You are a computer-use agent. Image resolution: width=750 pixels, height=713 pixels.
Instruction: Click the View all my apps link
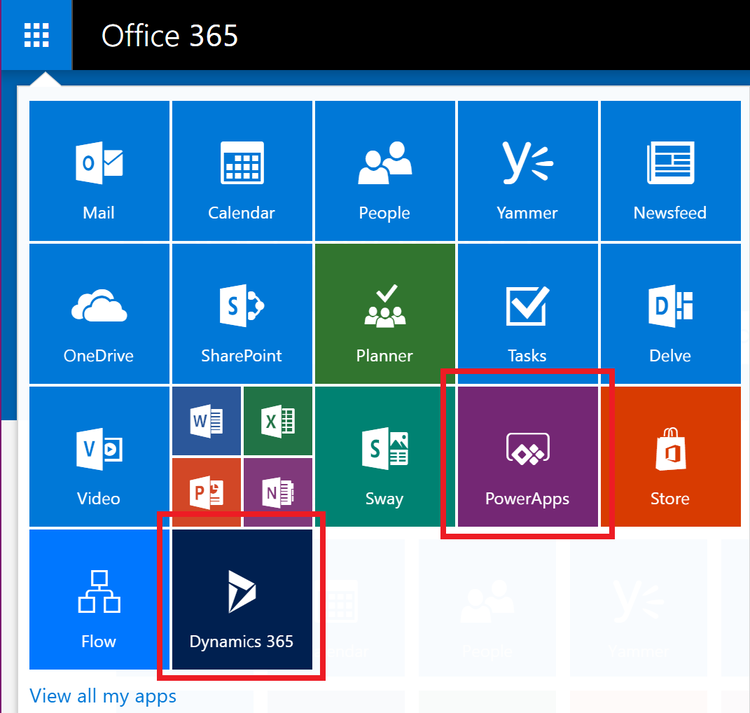tap(103, 696)
